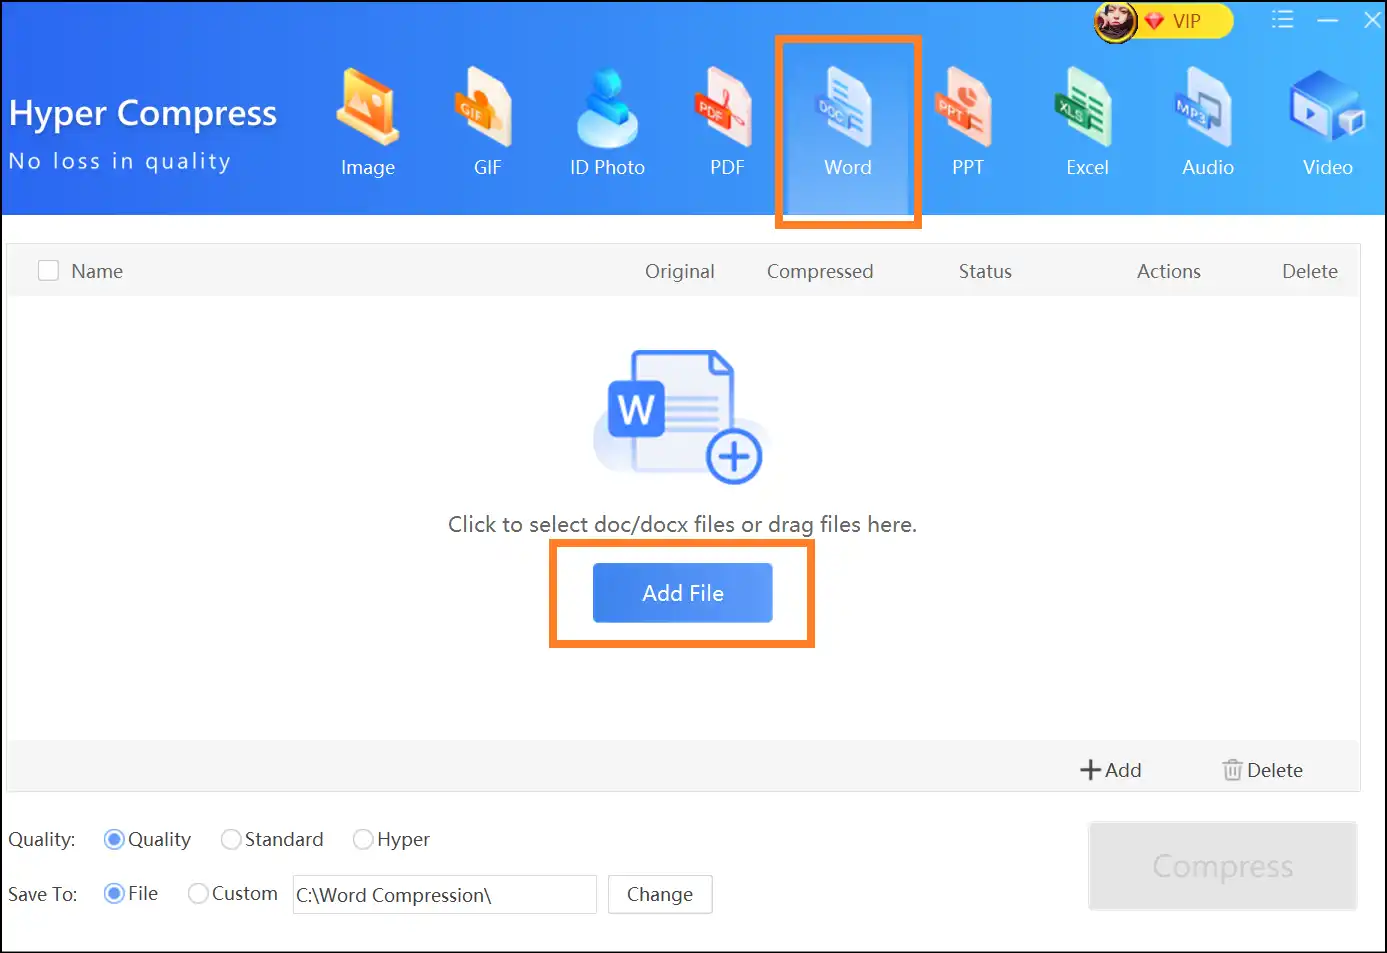Screen dimensions: 1387x953
Task: Click the Name column header
Action: pos(97,271)
